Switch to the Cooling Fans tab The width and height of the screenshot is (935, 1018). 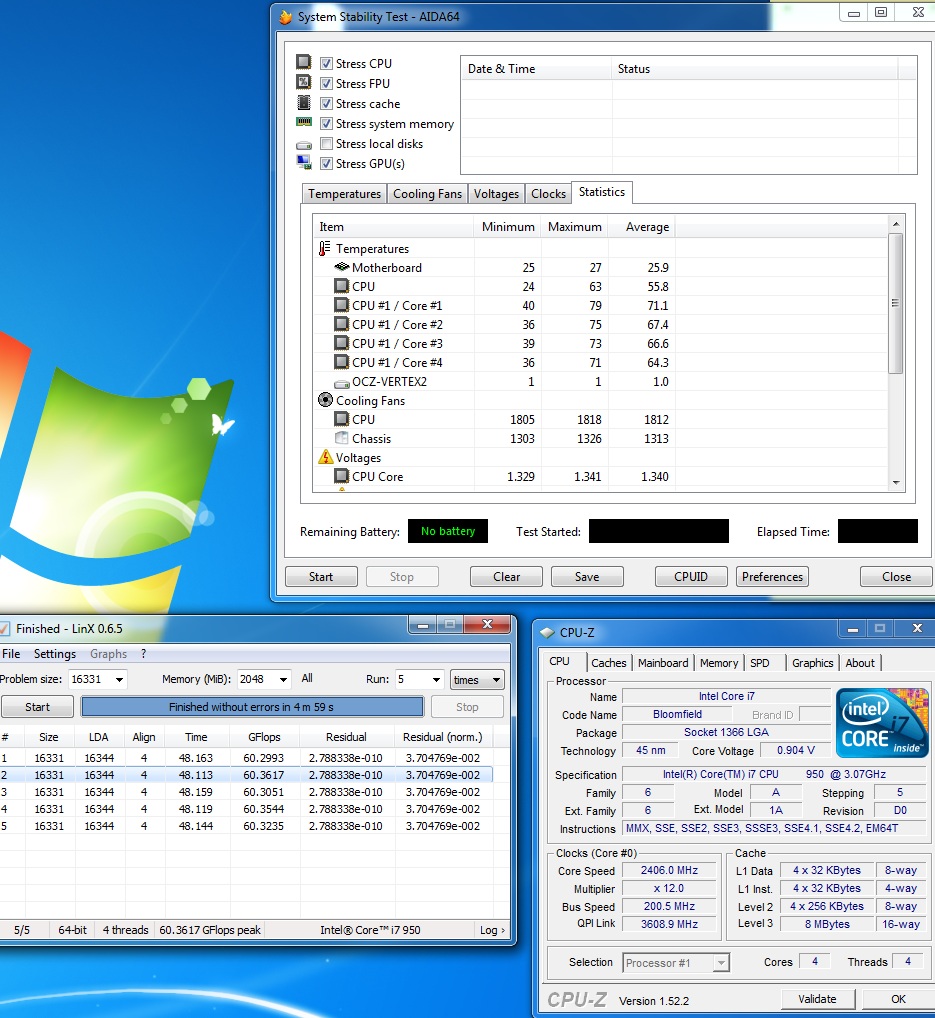coord(427,193)
